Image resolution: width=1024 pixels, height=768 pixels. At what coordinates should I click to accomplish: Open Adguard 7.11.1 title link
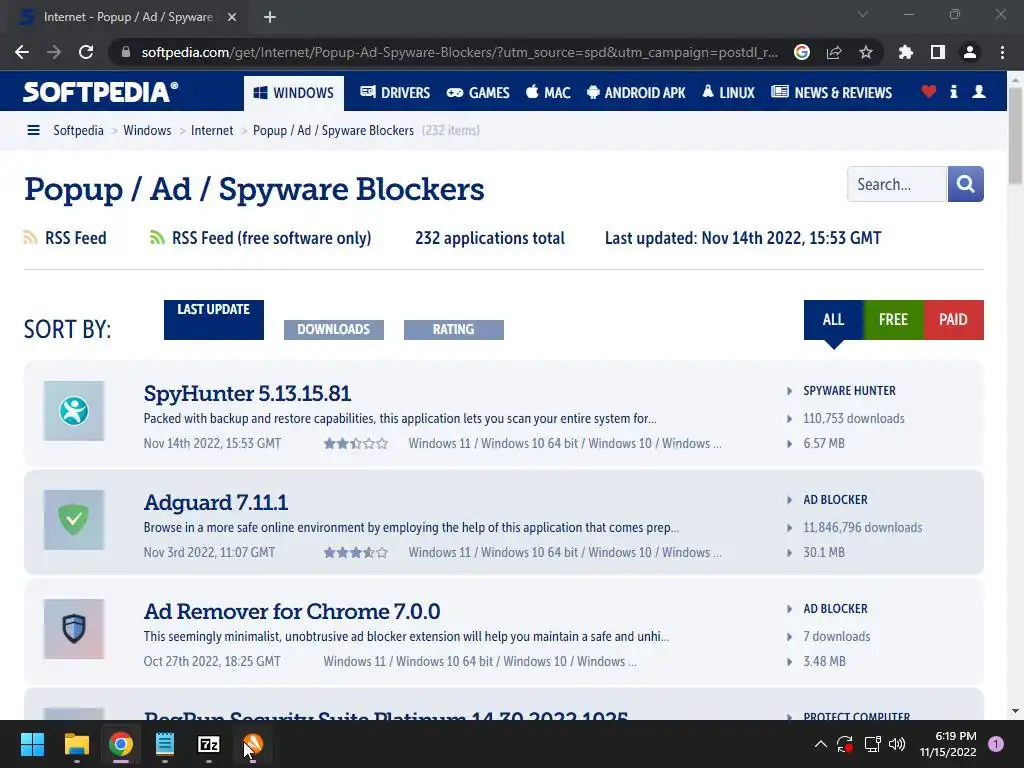(x=216, y=503)
